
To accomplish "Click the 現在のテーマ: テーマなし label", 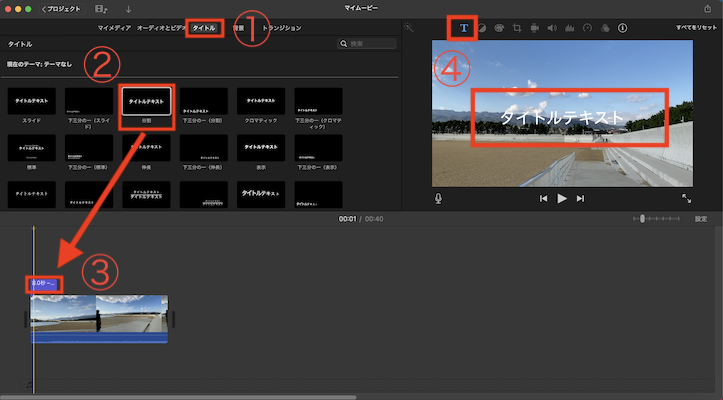I will pyautogui.click(x=39, y=64).
